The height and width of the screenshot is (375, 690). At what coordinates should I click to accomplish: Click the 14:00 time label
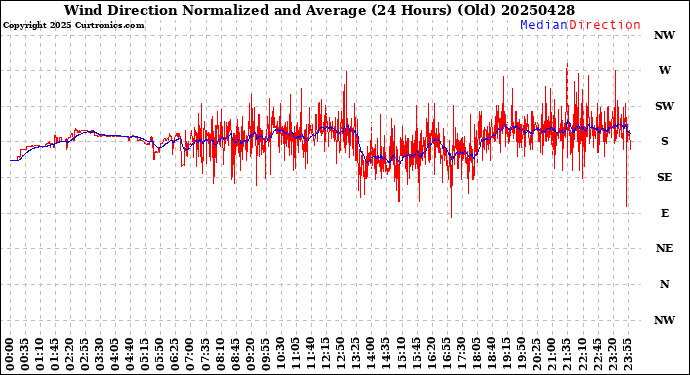click(x=370, y=354)
